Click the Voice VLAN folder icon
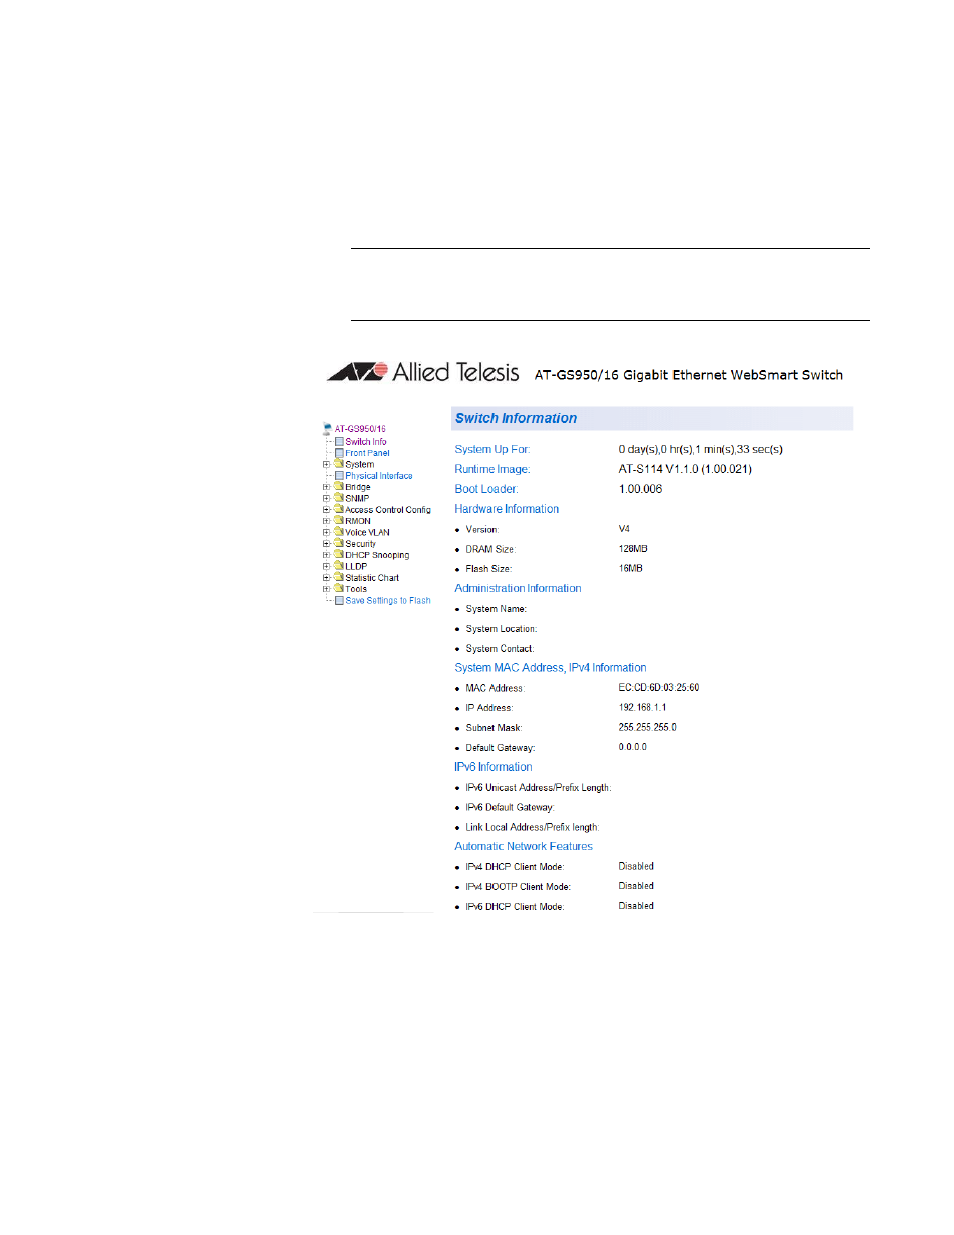Viewport: 954px width, 1235px height. [339, 532]
